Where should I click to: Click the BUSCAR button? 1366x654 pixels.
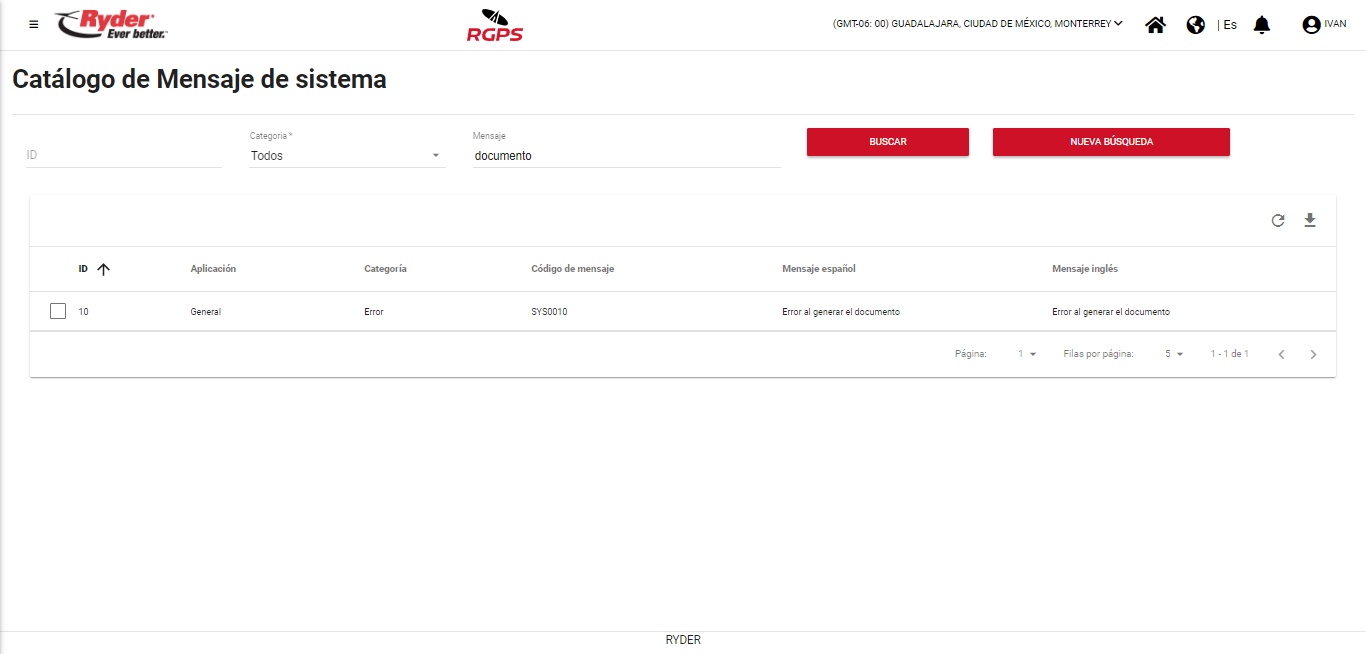pyautogui.click(x=887, y=142)
